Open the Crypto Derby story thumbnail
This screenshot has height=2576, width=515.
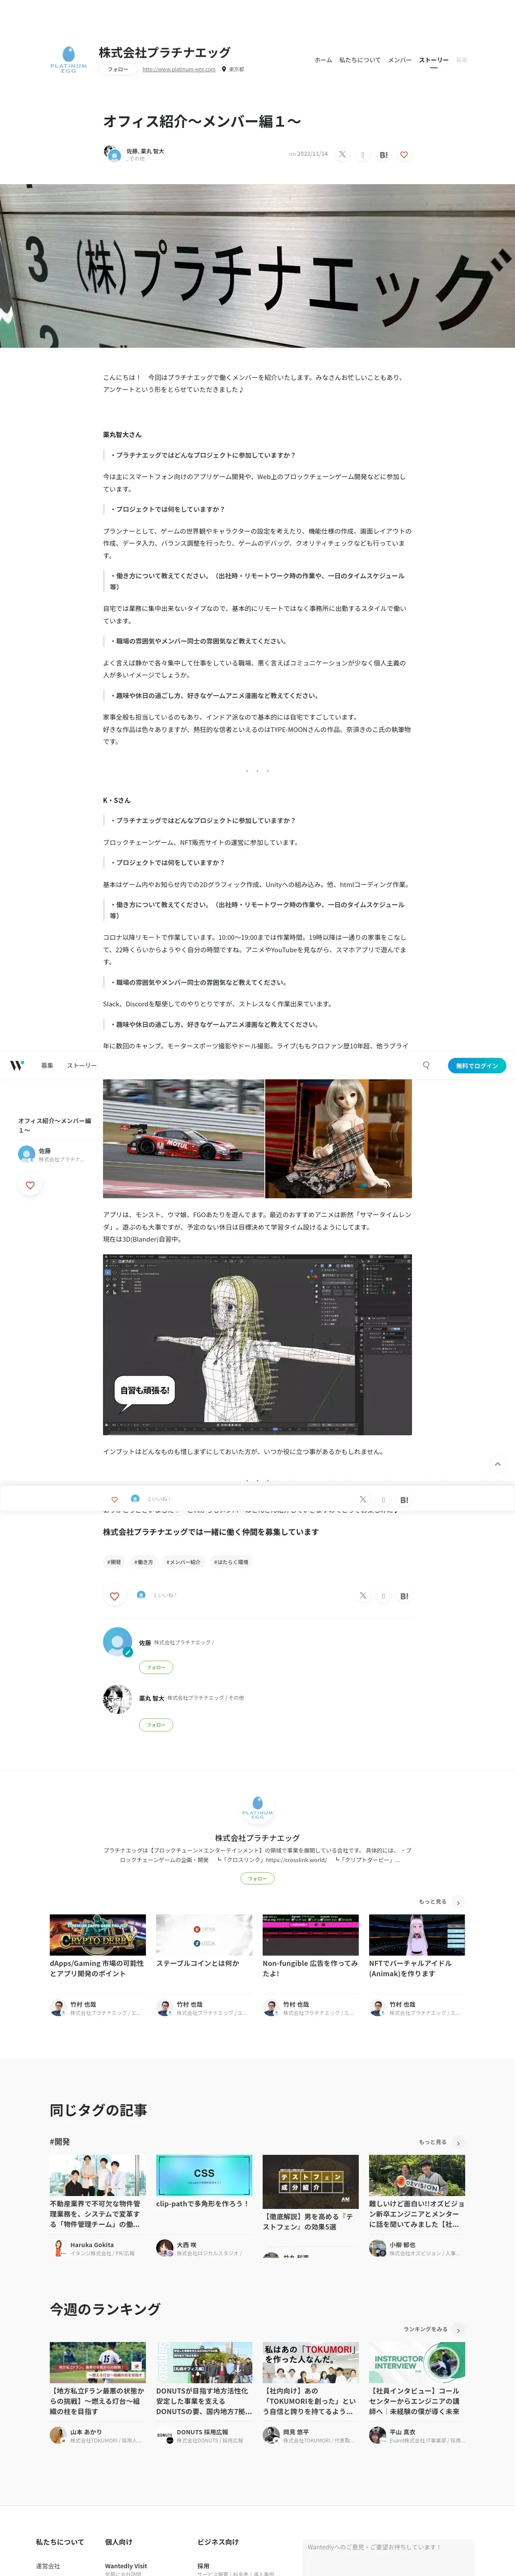[98, 1934]
